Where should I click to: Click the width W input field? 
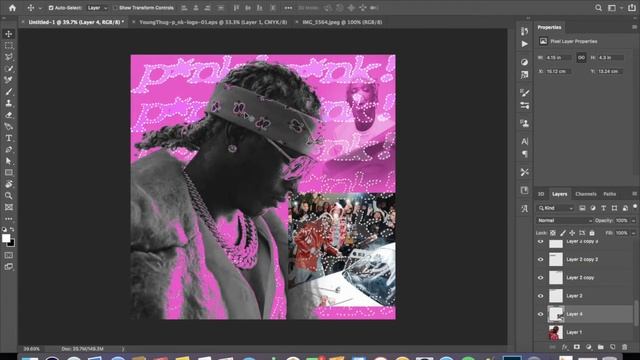click(x=558, y=58)
